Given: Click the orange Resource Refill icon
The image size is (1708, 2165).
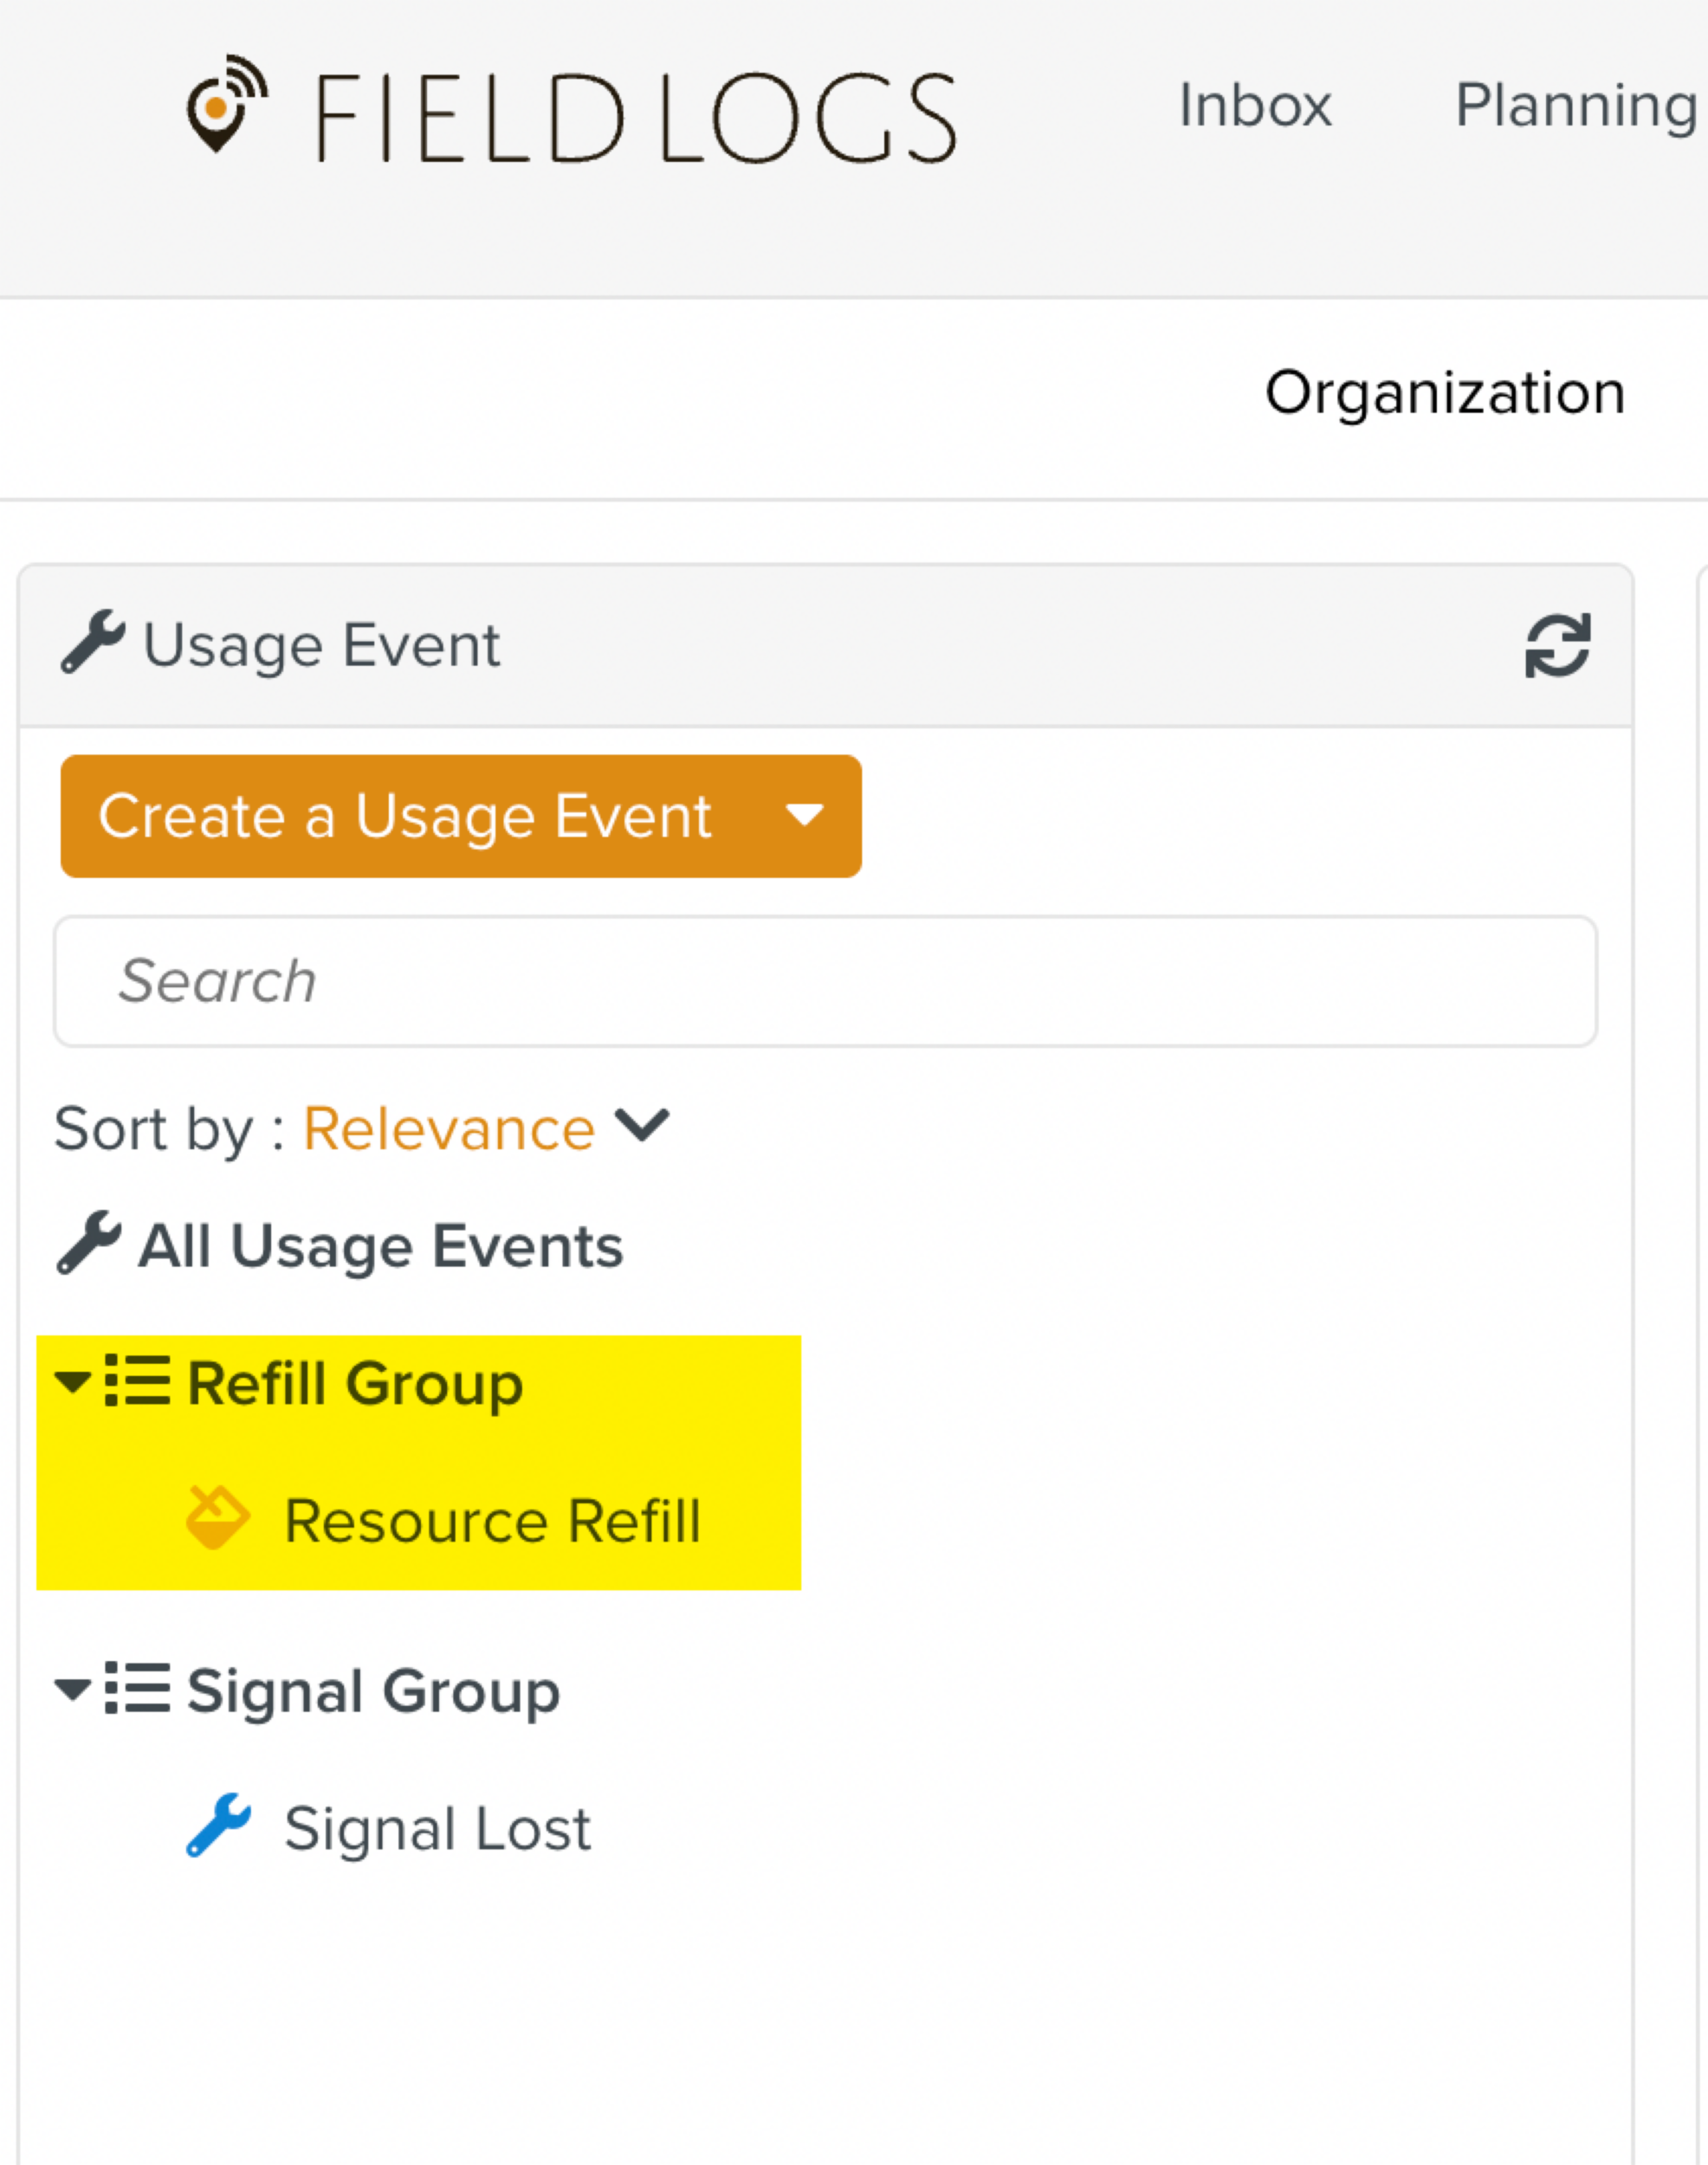Looking at the screenshot, I should coord(219,1521).
